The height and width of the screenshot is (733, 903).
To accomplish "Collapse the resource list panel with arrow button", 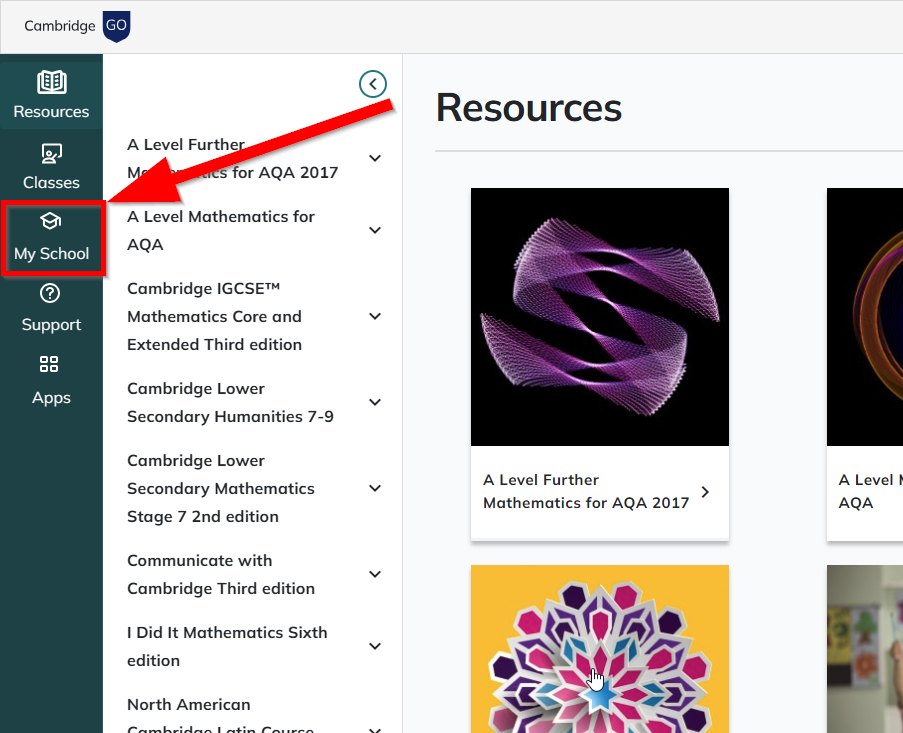I will (x=373, y=84).
